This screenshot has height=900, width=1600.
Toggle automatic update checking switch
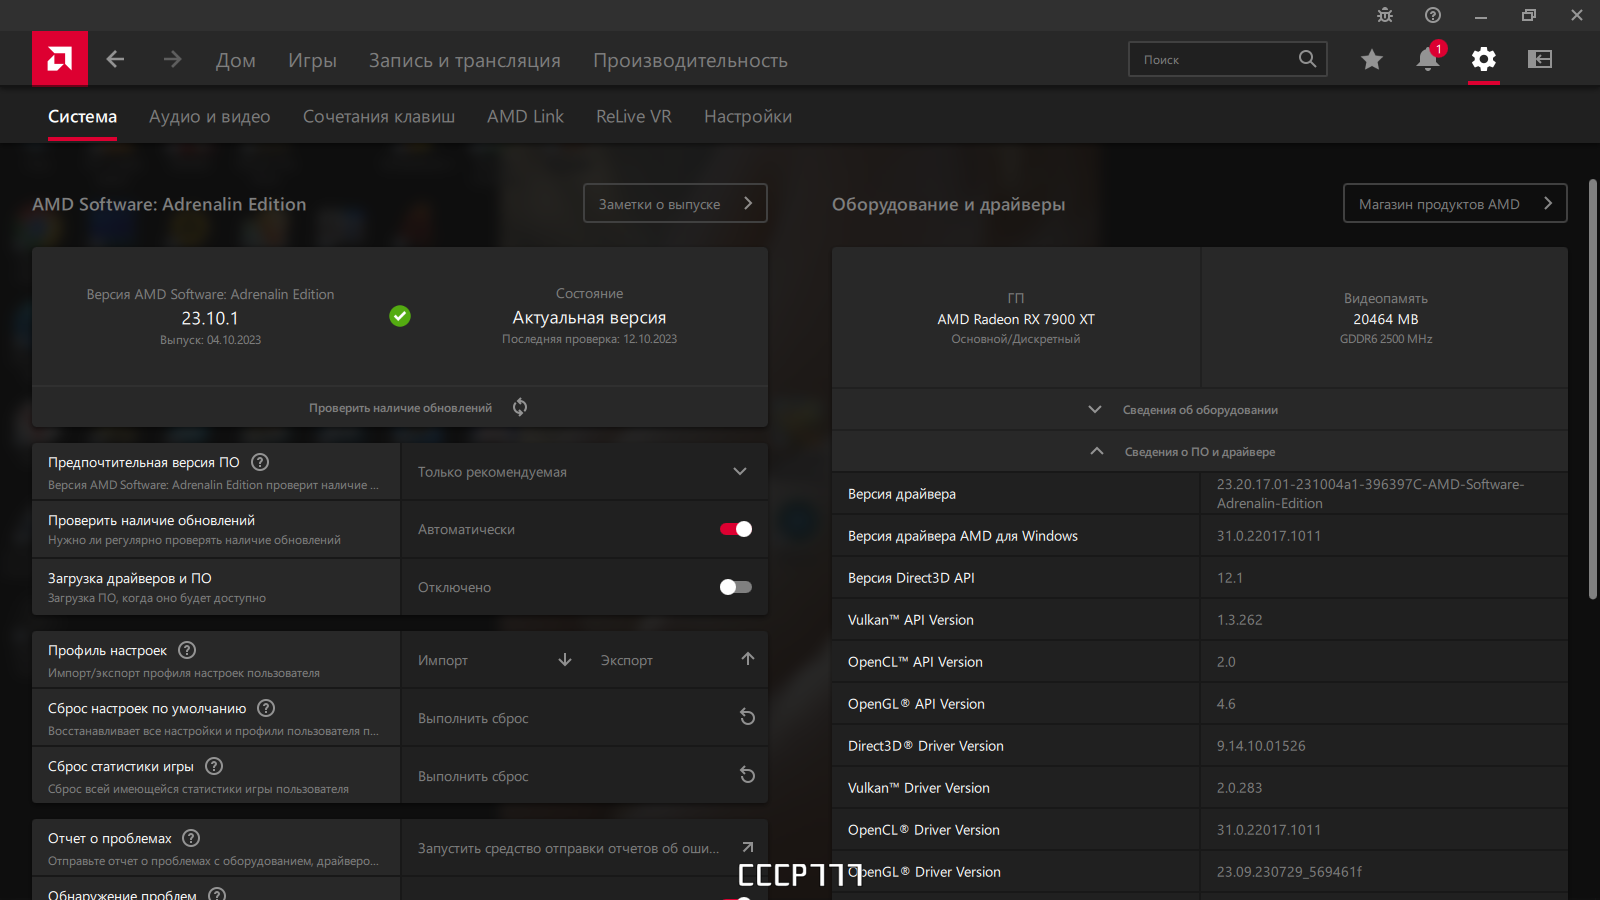click(x=736, y=529)
